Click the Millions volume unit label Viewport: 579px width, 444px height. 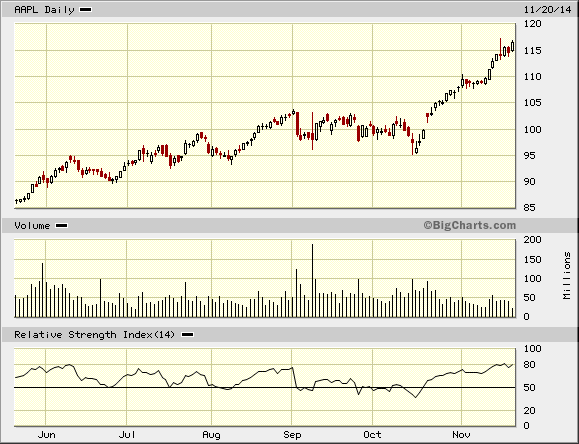click(567, 276)
